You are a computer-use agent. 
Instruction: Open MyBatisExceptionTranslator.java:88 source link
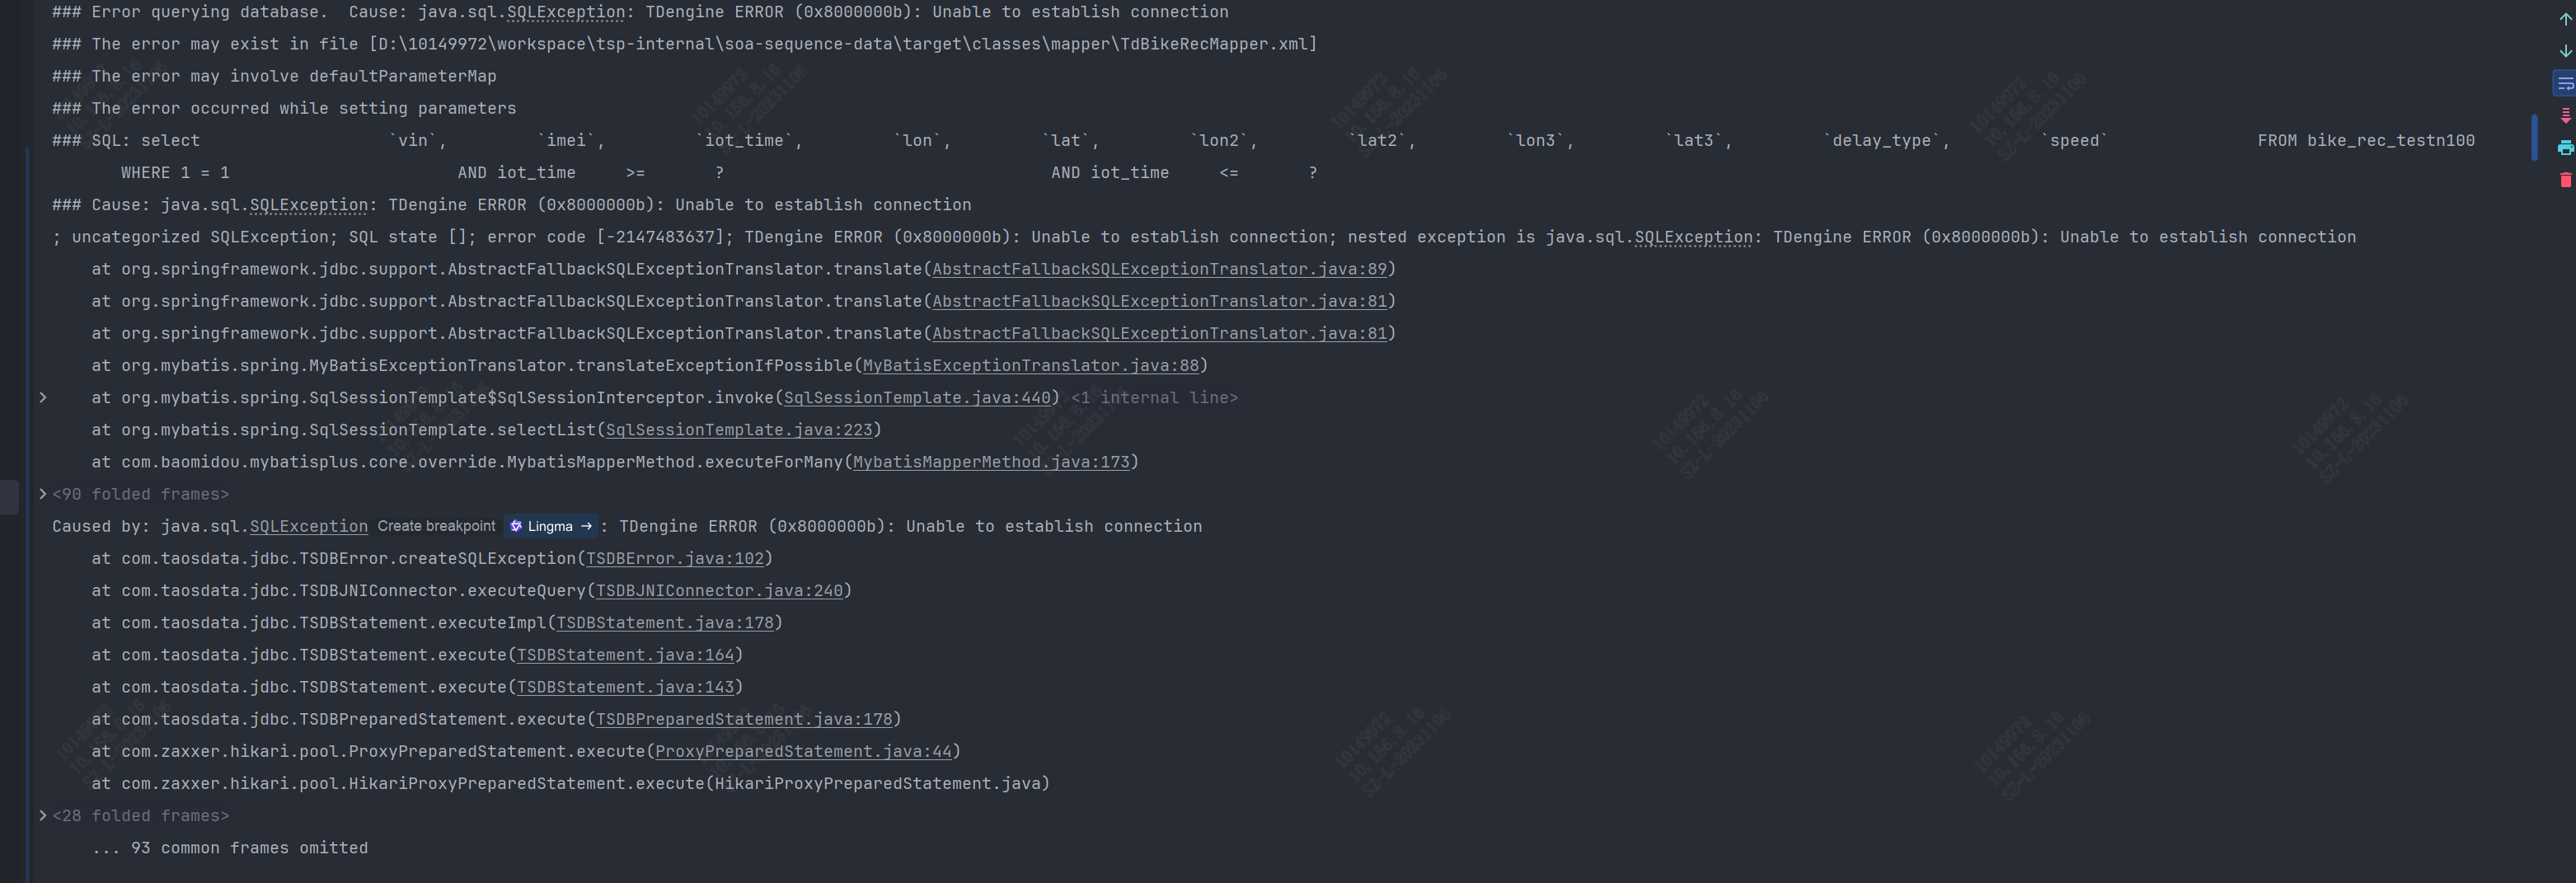[1030, 366]
